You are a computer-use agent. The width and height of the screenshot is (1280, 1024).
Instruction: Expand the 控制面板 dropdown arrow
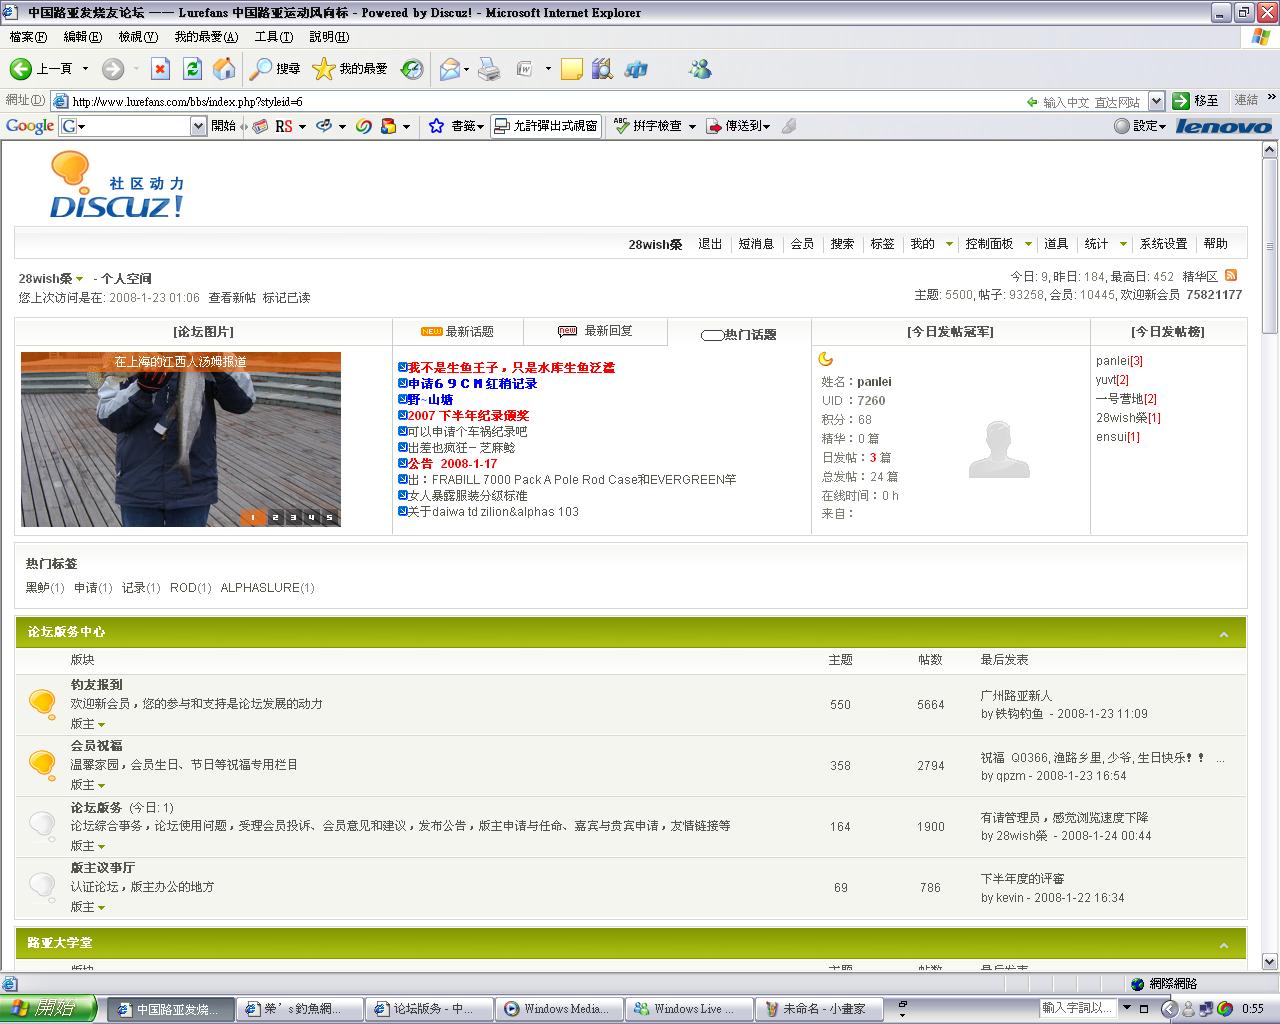[1028, 244]
